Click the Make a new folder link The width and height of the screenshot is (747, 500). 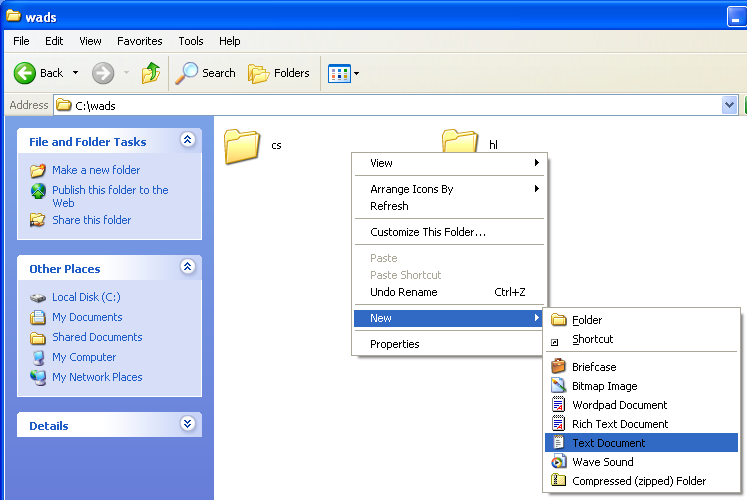coord(96,170)
